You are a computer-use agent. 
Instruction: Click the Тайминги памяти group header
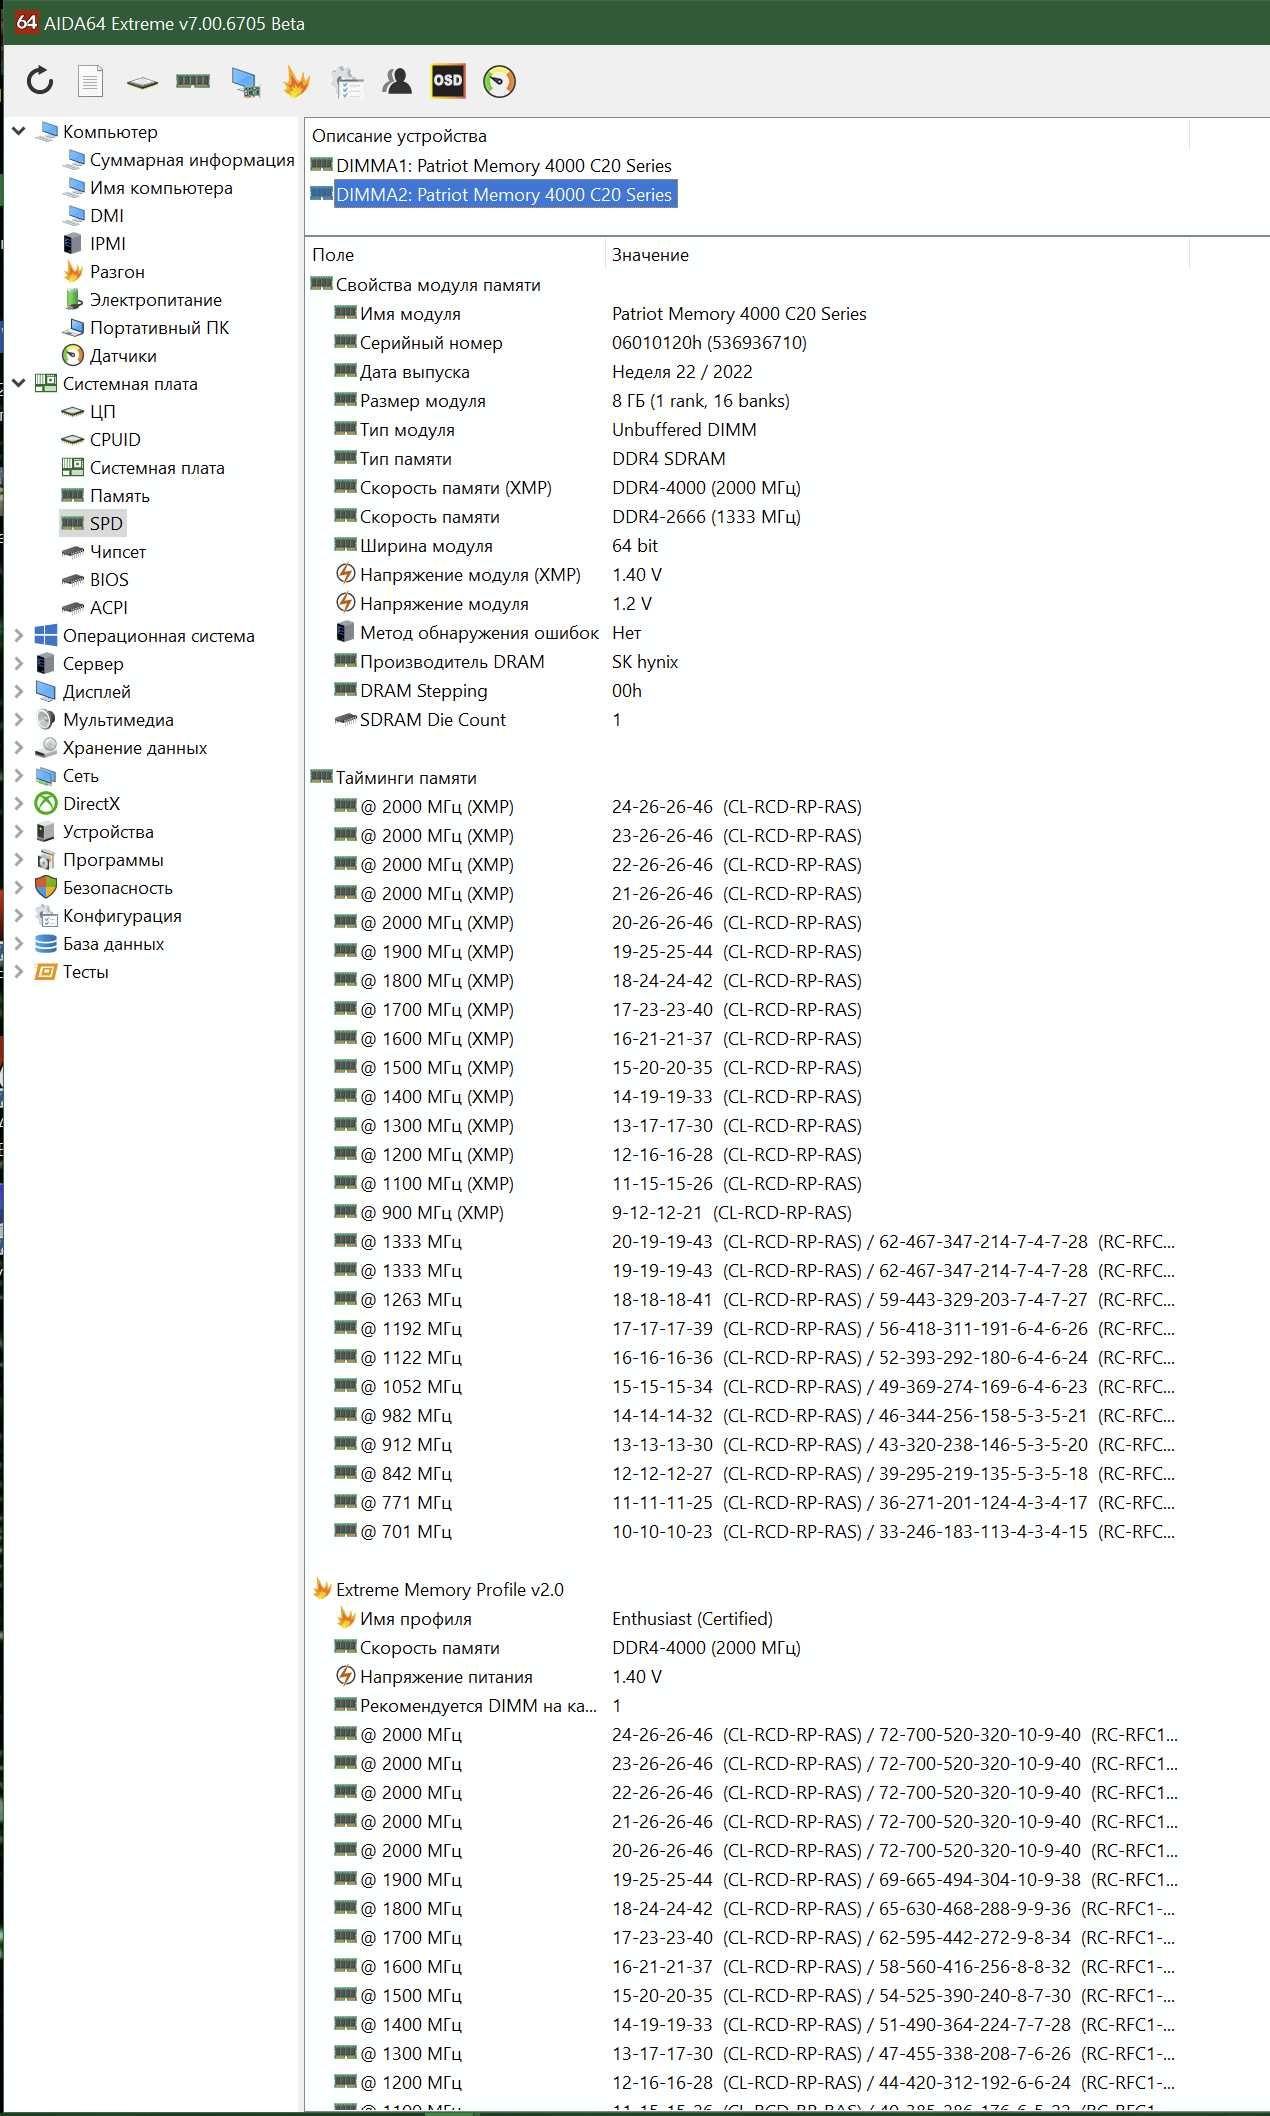[x=406, y=778]
